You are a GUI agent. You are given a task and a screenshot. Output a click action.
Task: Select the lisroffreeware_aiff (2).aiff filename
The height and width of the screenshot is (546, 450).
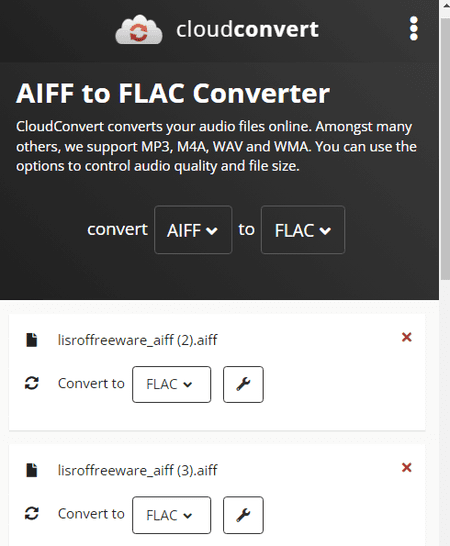(138, 340)
